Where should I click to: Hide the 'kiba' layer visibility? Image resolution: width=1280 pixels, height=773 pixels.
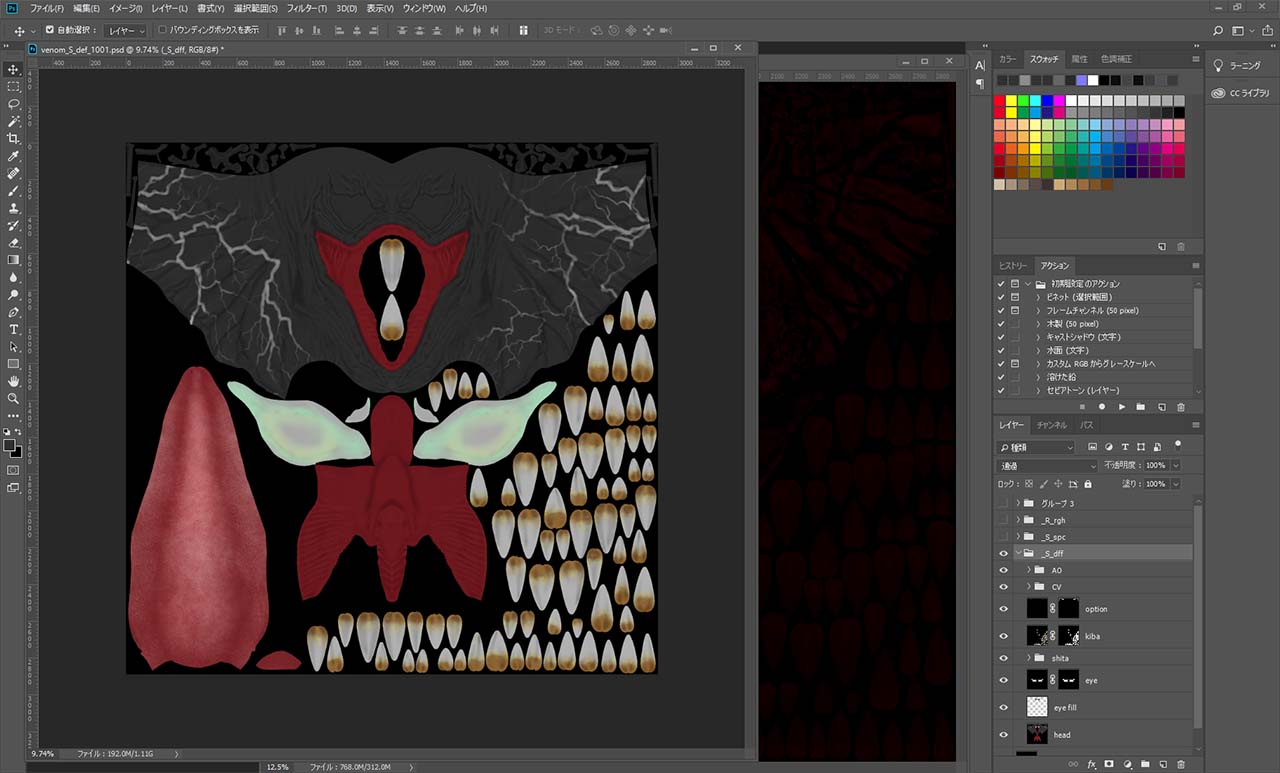(1003, 635)
